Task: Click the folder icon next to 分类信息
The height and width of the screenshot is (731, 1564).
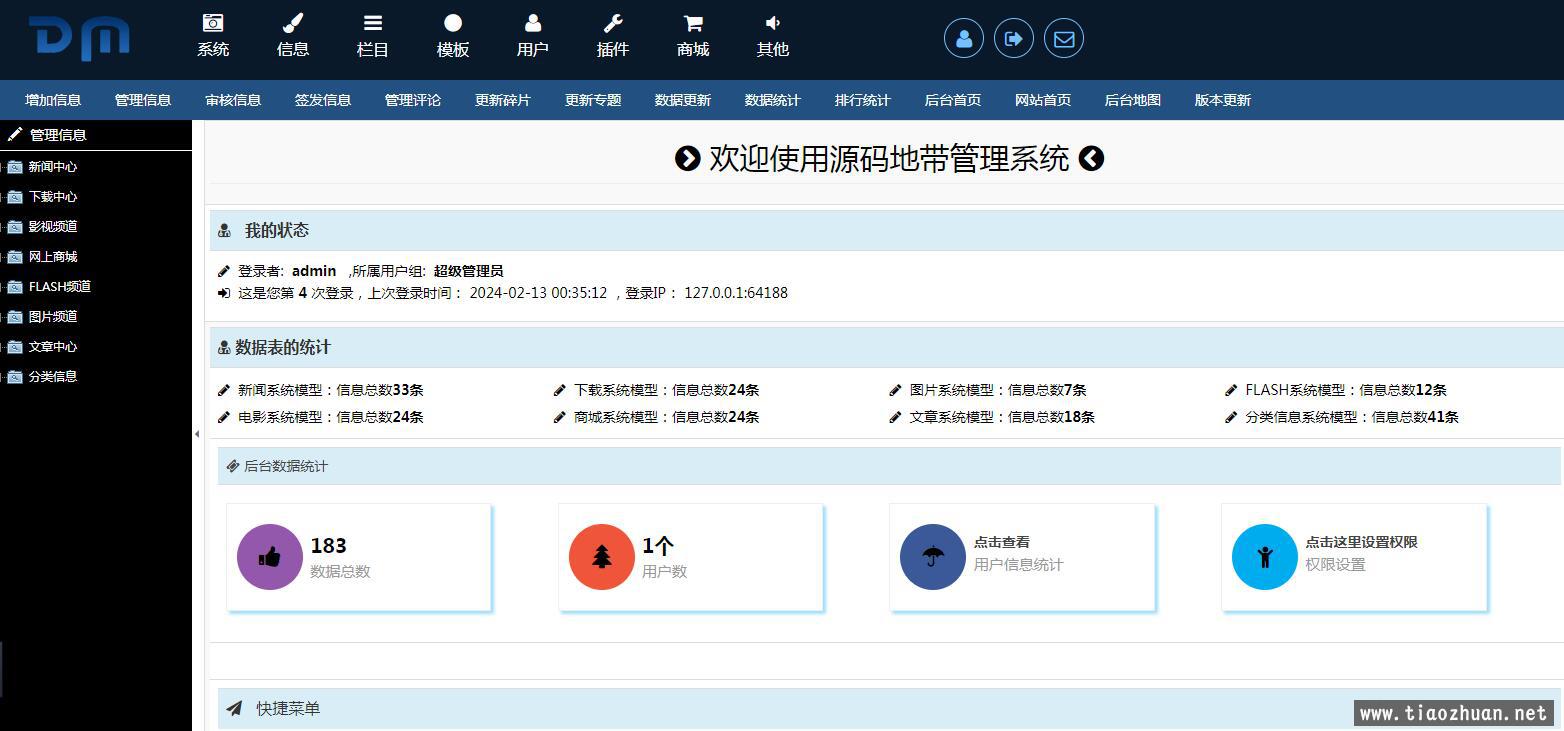Action: 15,377
